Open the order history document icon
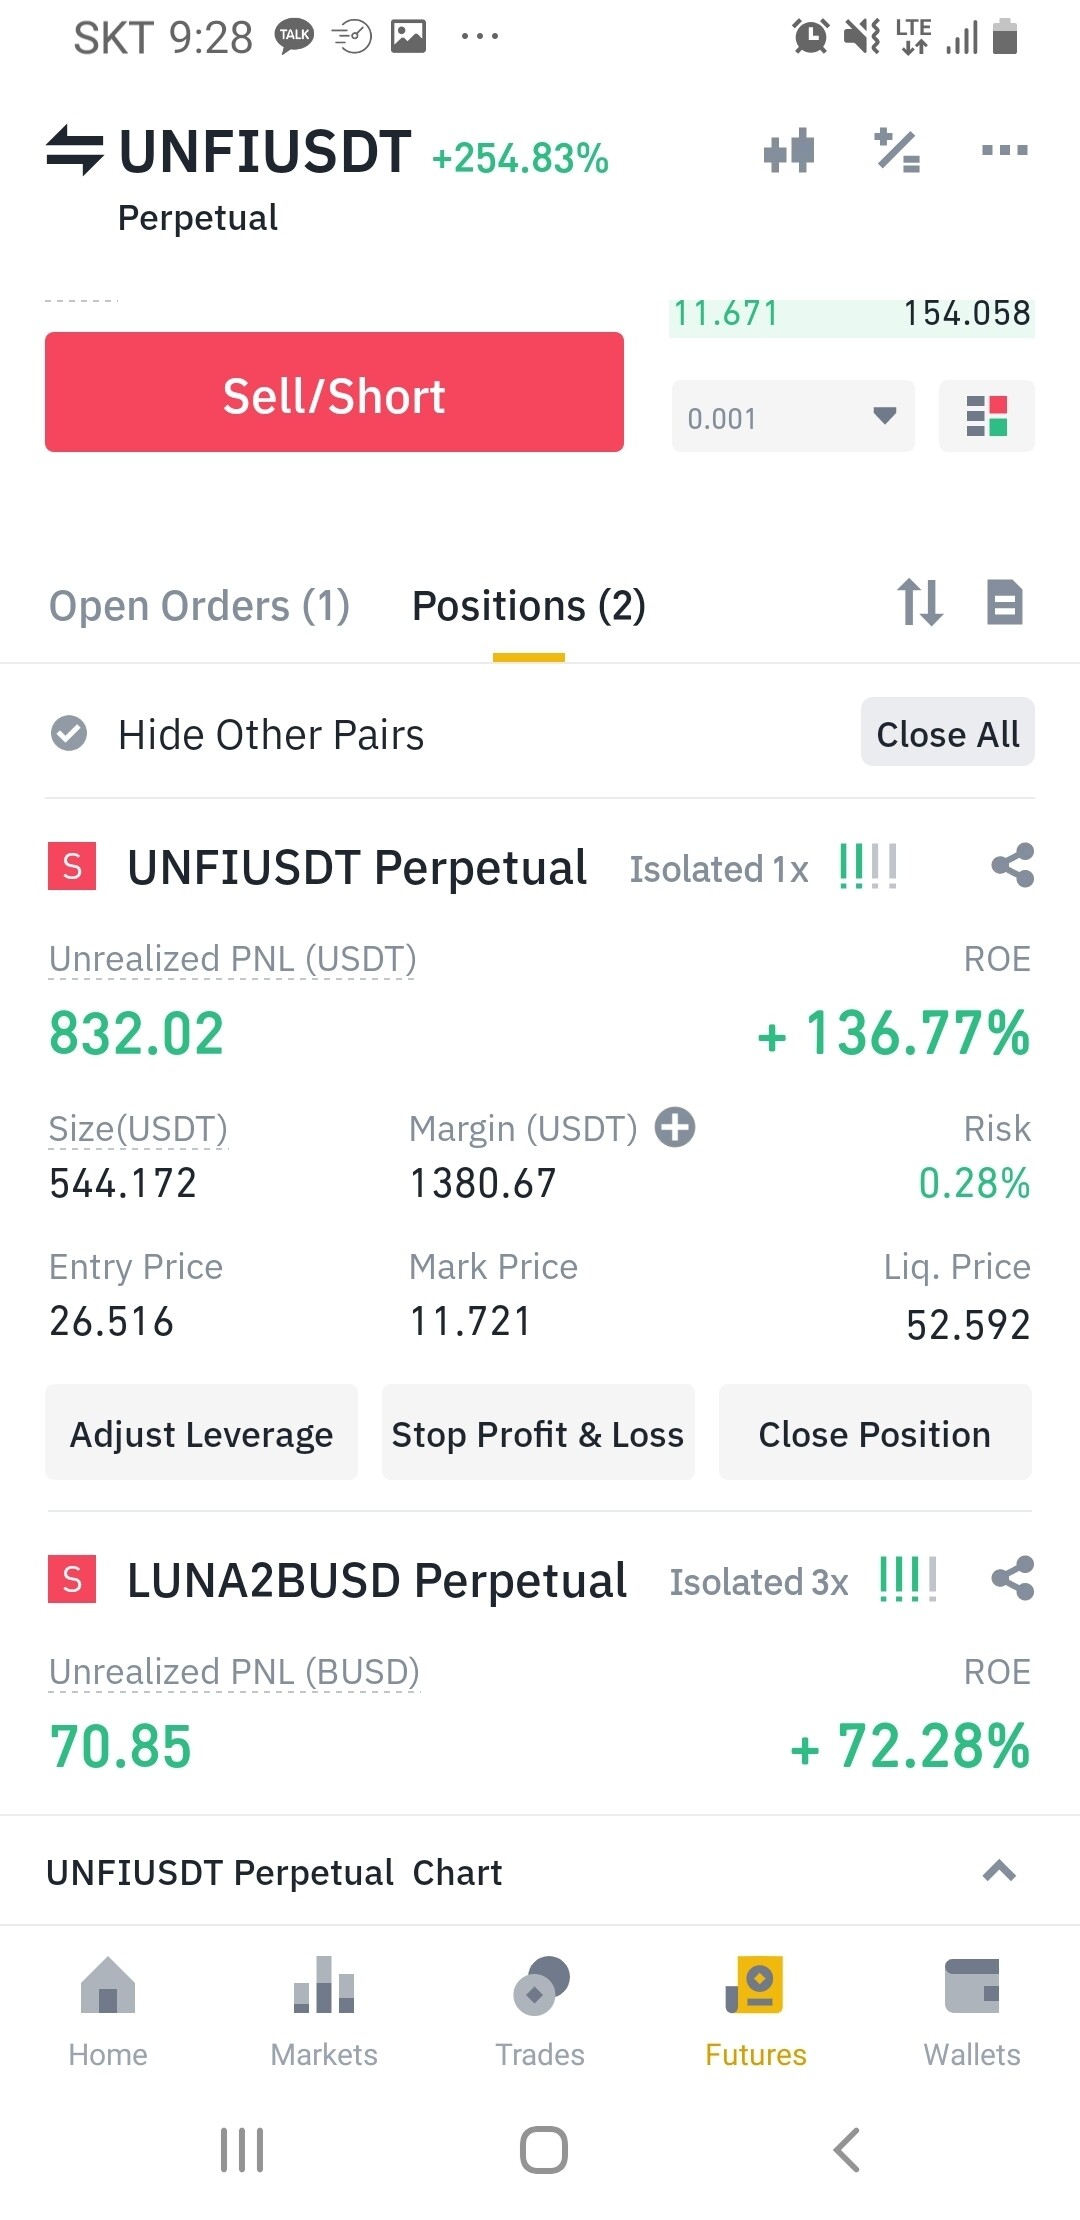The height and width of the screenshot is (2220, 1080). point(1004,603)
